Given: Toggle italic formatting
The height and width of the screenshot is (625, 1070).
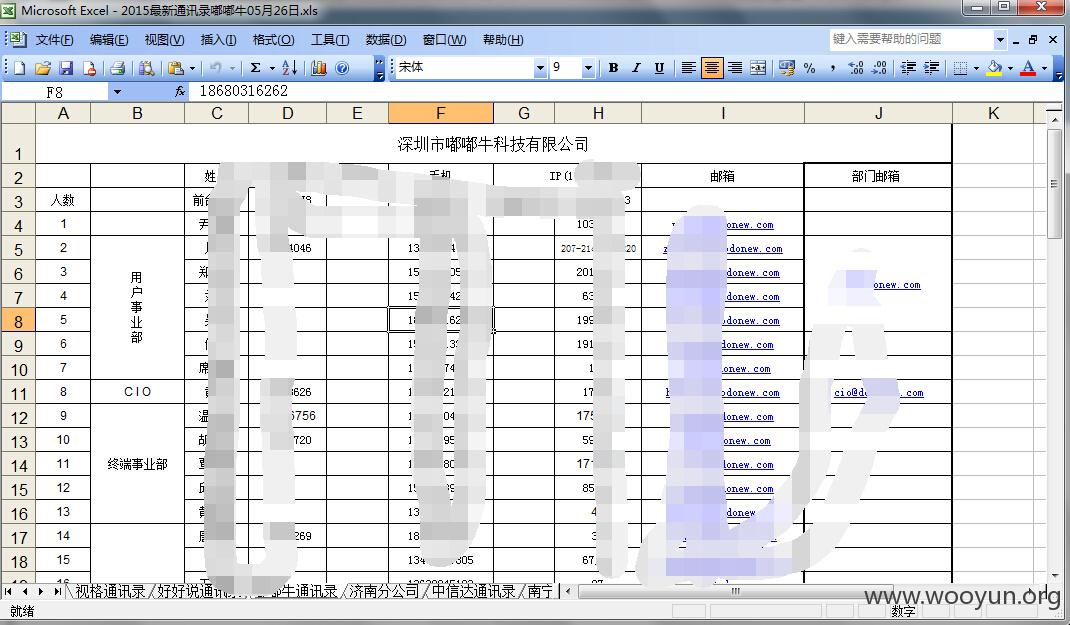Looking at the screenshot, I should click(636, 68).
